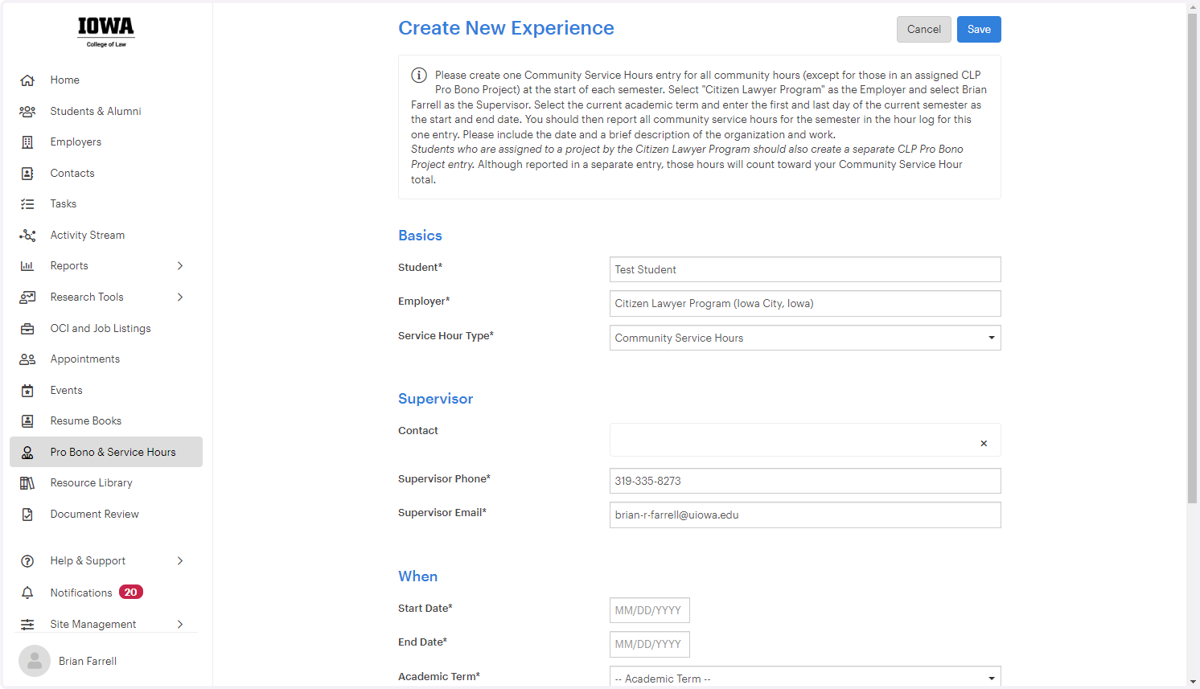Click the Brian Farrell avatar icon
Image resolution: width=1200 pixels, height=689 pixels.
[x=34, y=661]
